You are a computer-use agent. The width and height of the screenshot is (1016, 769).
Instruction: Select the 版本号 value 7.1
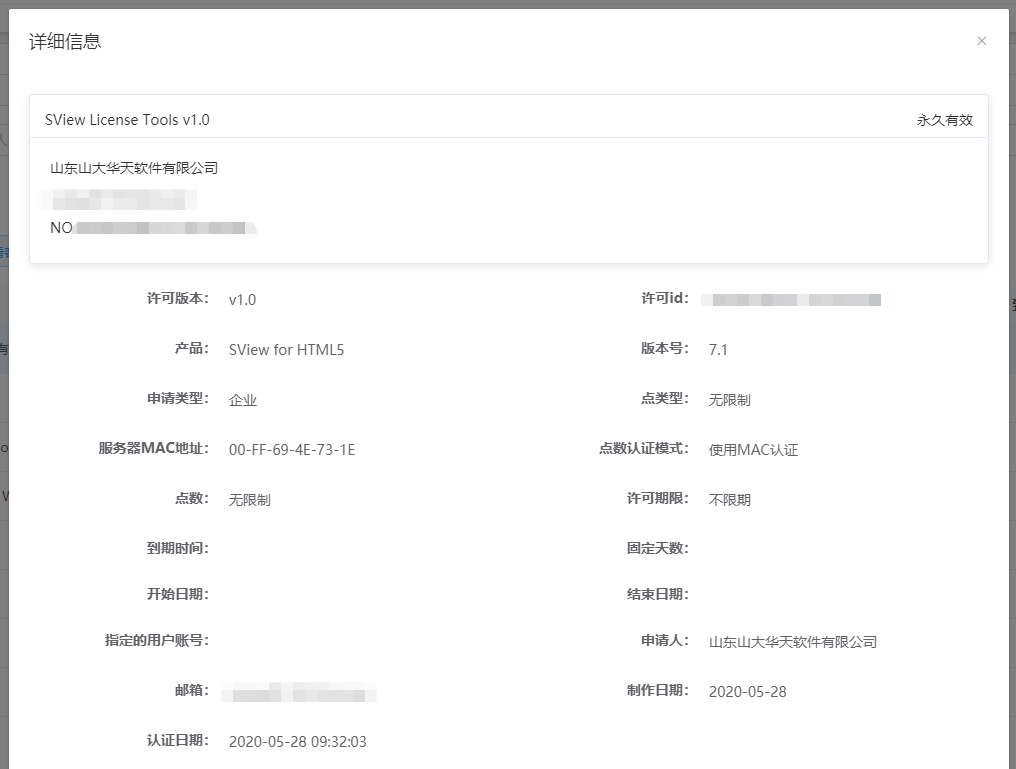(x=718, y=350)
